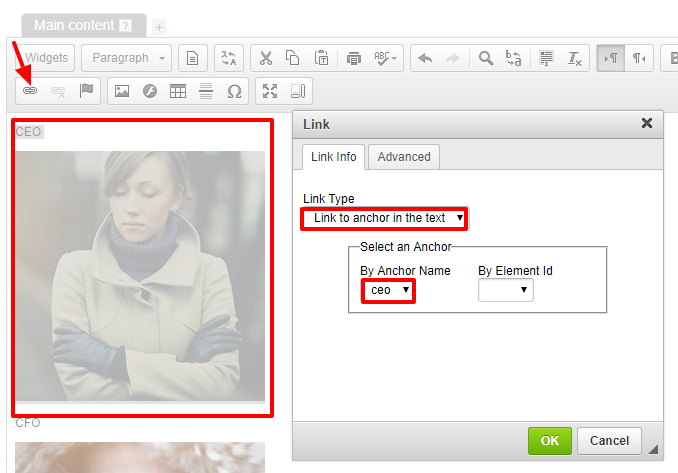This screenshot has width=678, height=473.
Task: Open the Advanced tab in Link dialog
Action: pos(404,157)
